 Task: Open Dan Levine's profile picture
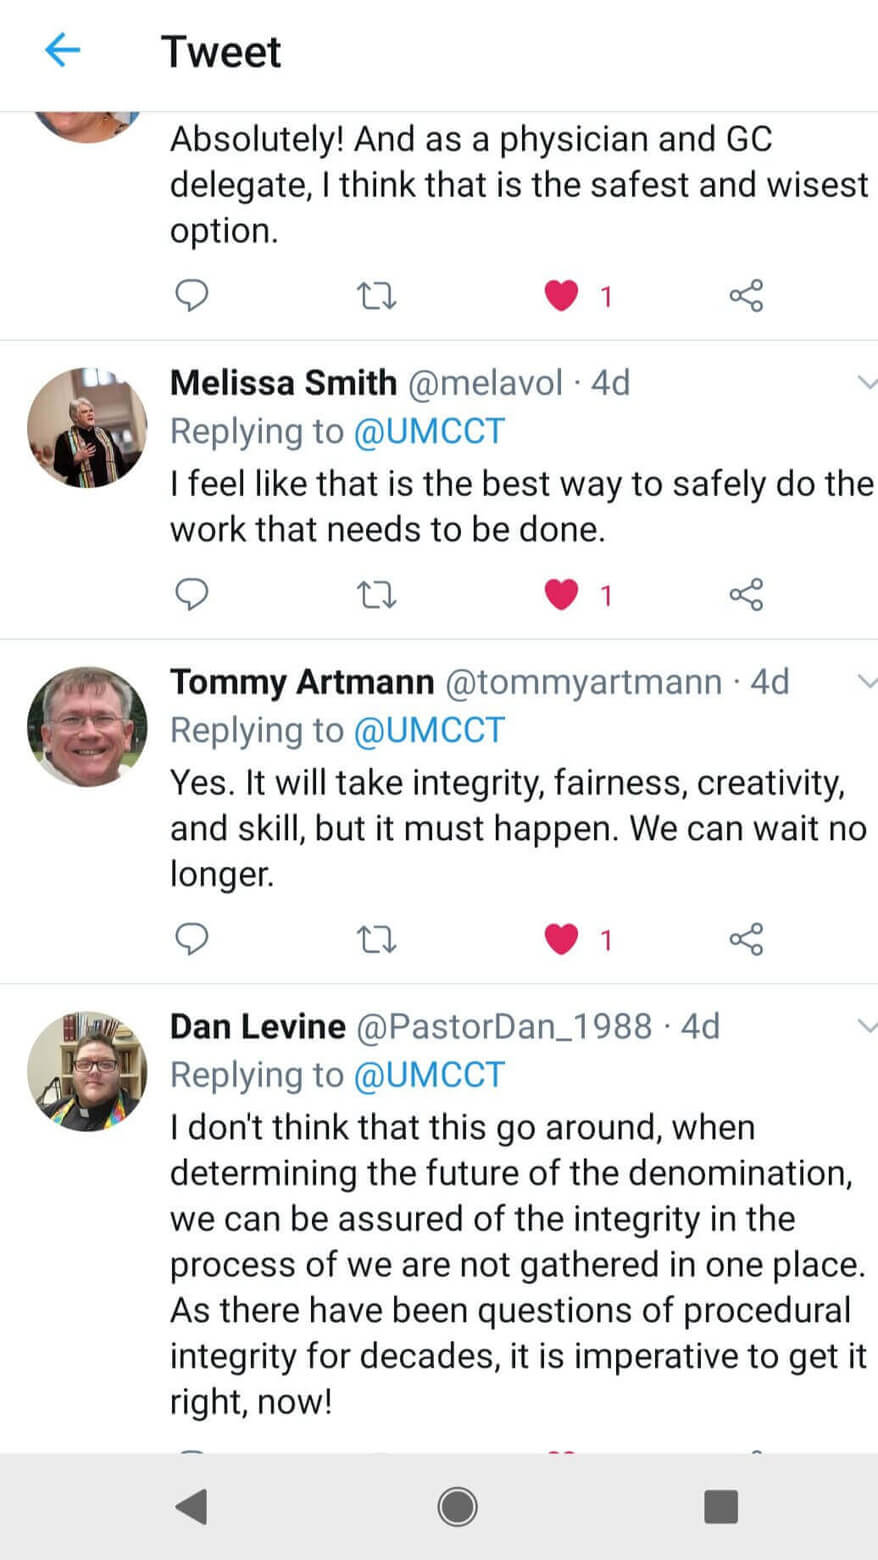point(86,1070)
